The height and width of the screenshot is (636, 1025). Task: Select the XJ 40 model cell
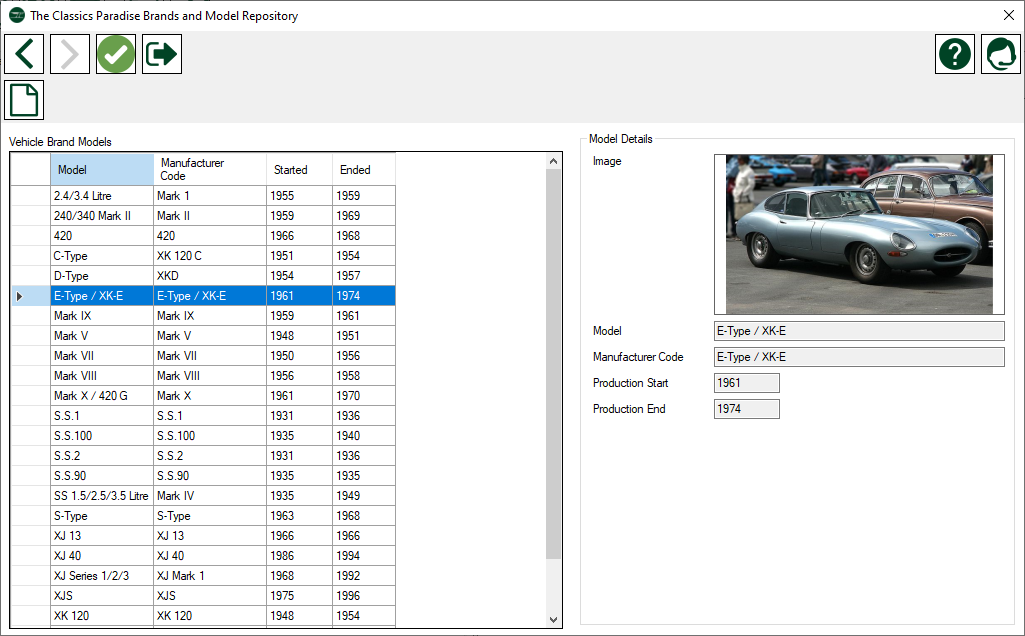102,556
